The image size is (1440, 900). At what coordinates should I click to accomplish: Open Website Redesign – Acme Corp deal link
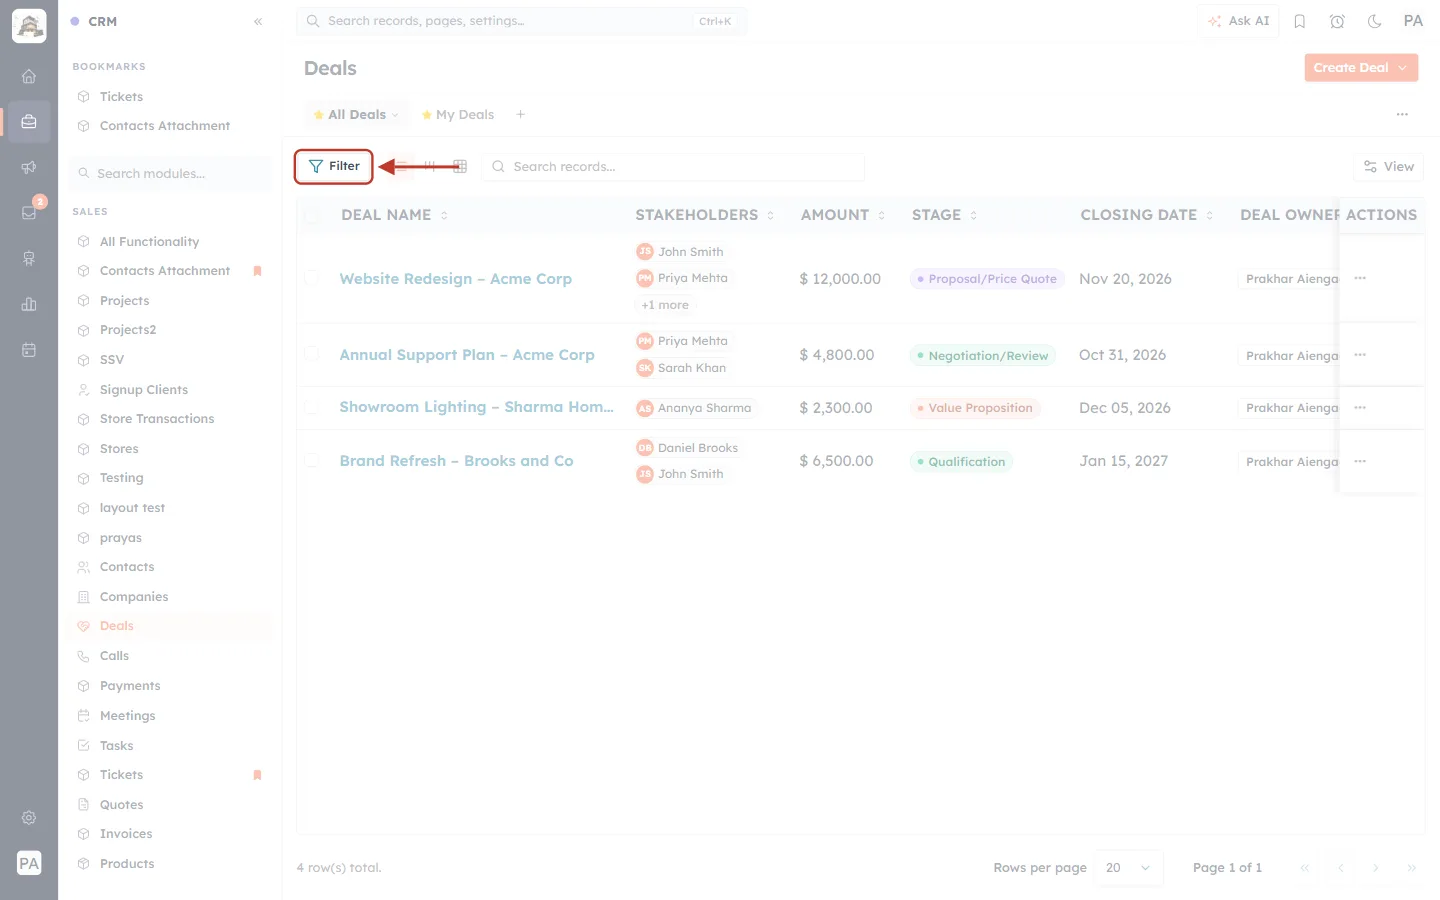[x=455, y=279]
